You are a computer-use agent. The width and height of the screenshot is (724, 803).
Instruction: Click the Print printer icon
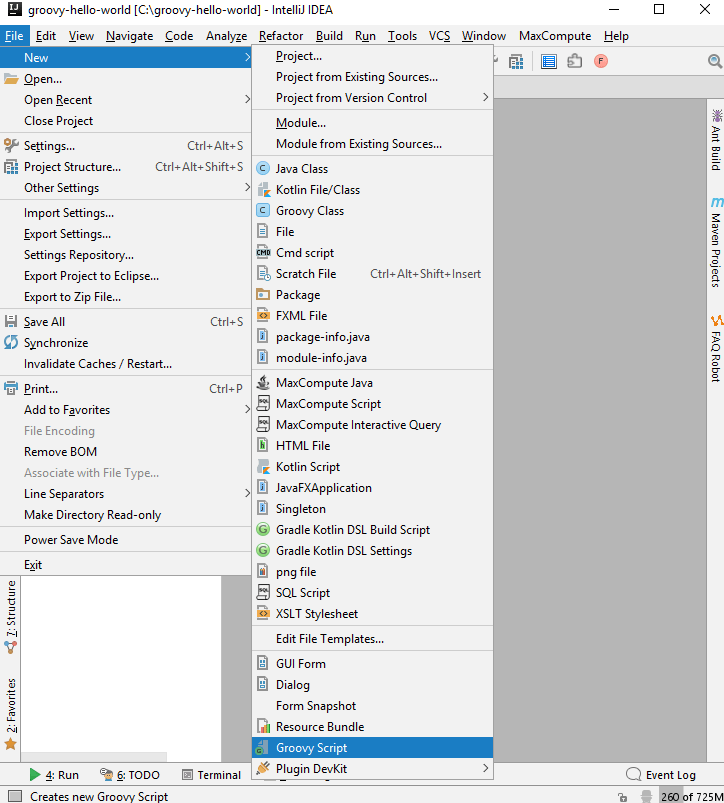[11, 389]
